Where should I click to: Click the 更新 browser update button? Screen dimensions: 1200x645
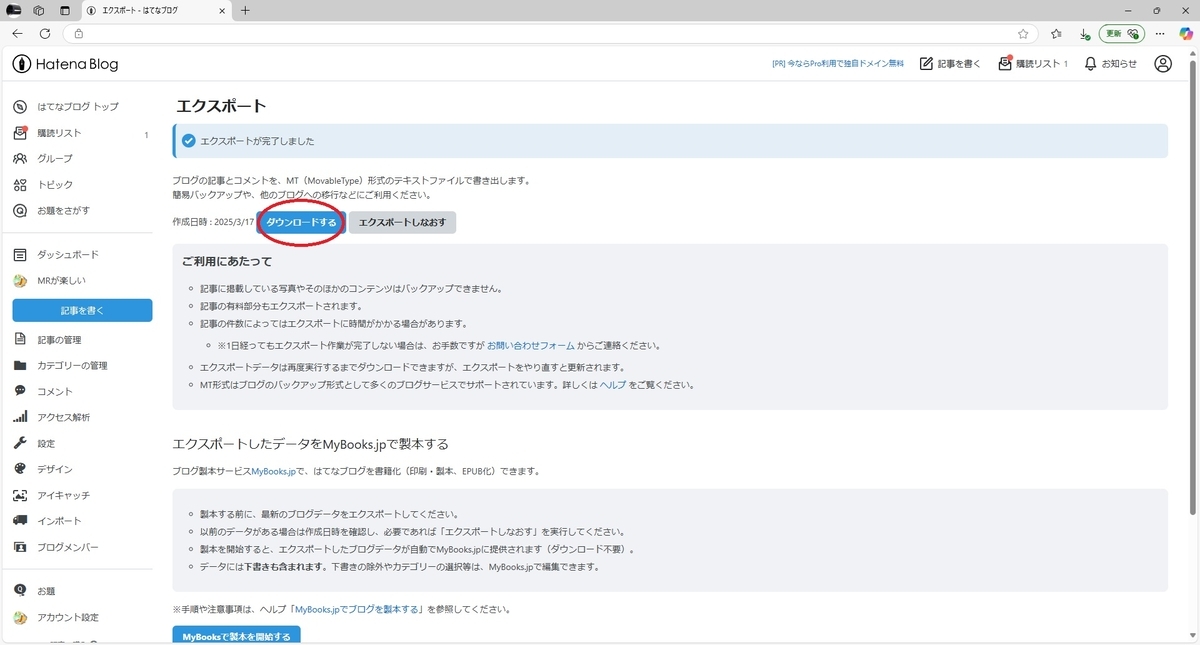1121,33
